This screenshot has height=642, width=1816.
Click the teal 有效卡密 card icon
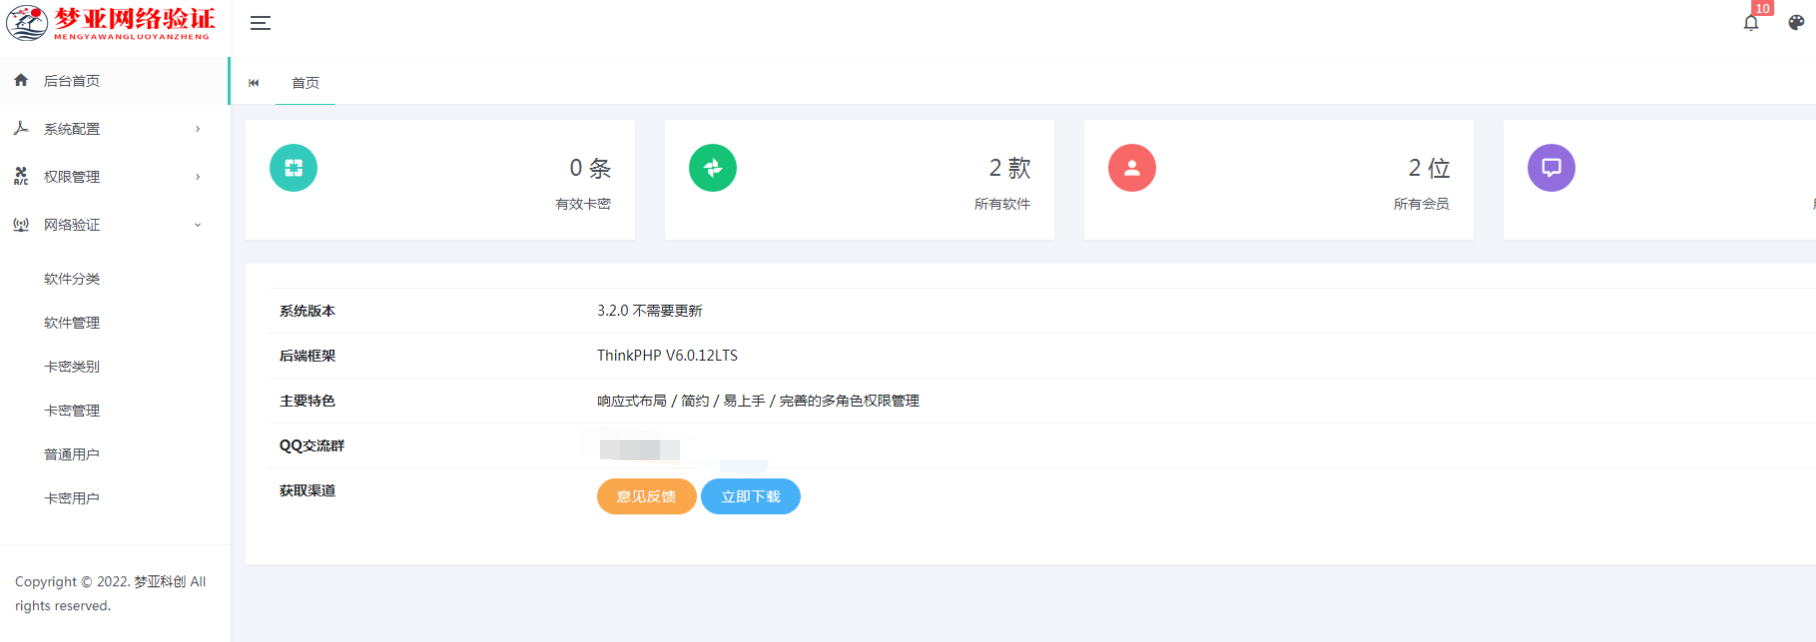[293, 168]
